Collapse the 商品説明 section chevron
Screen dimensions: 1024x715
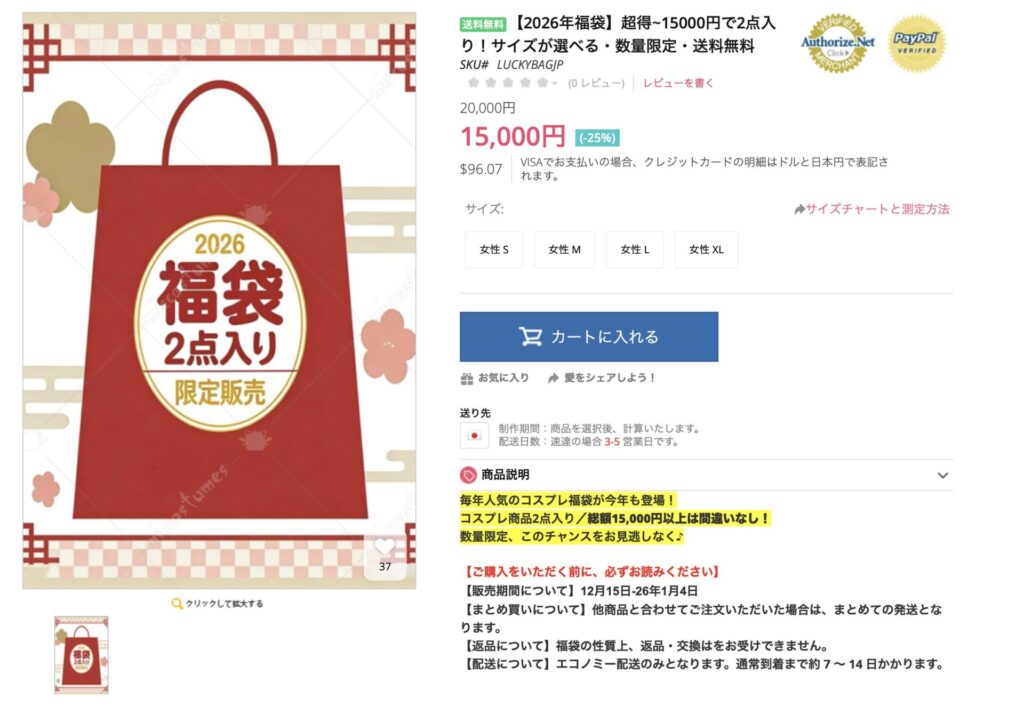[942, 475]
